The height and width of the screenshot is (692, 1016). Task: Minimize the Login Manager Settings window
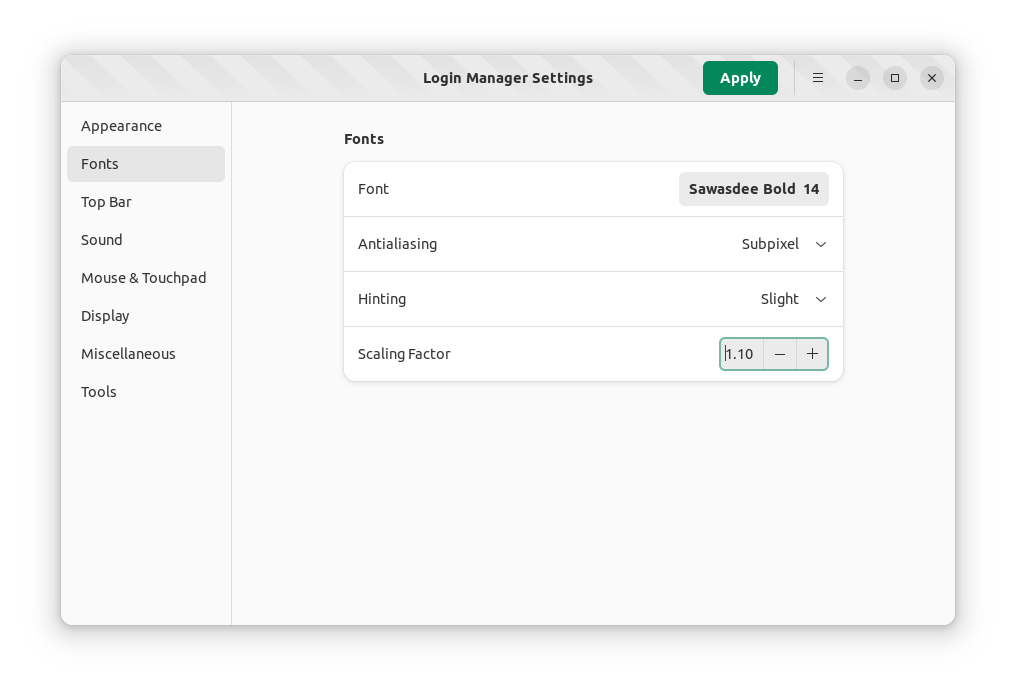tap(858, 78)
